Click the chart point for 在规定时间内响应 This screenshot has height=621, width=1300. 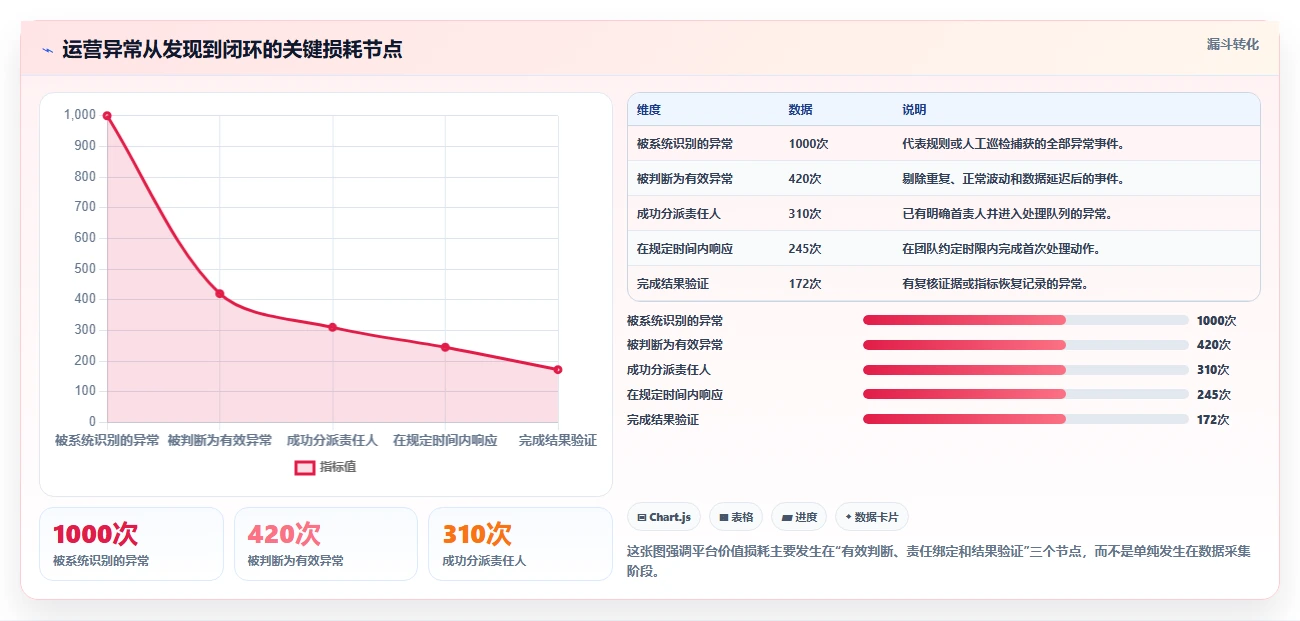tap(445, 347)
